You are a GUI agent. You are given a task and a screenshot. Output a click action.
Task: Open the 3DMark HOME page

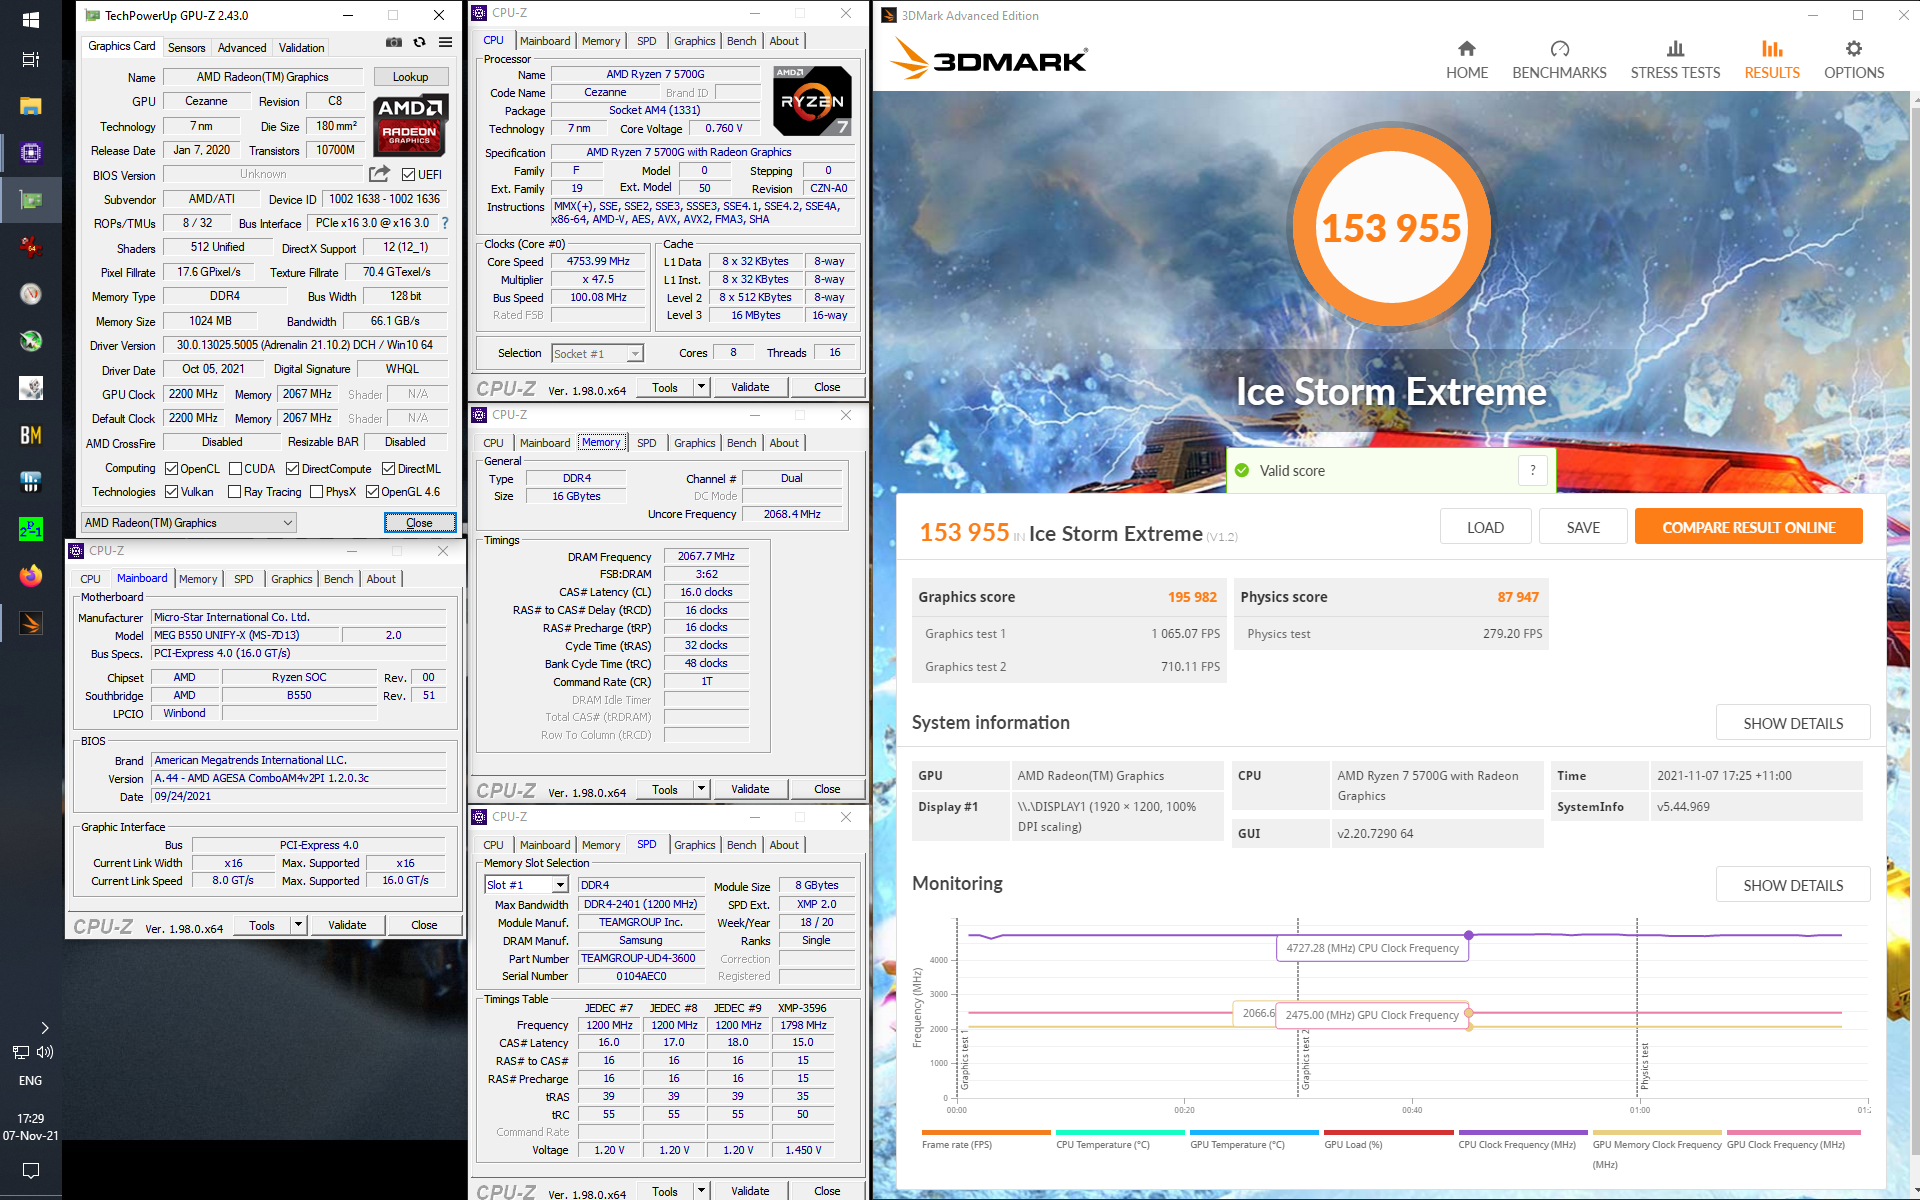point(1467,60)
